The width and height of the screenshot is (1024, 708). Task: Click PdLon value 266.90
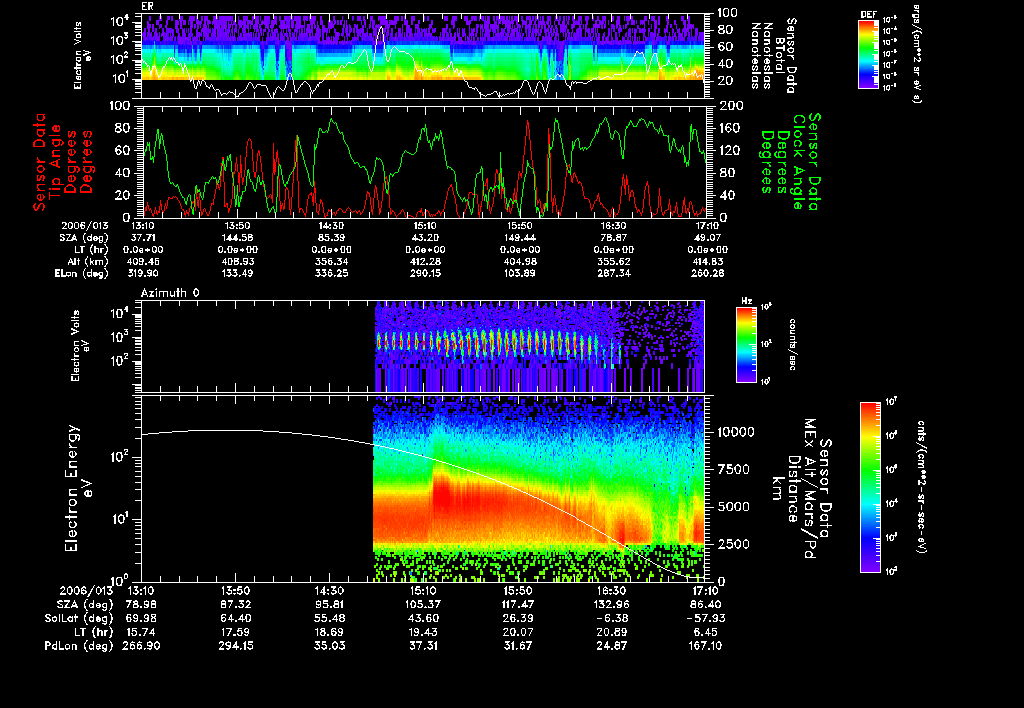141,645
